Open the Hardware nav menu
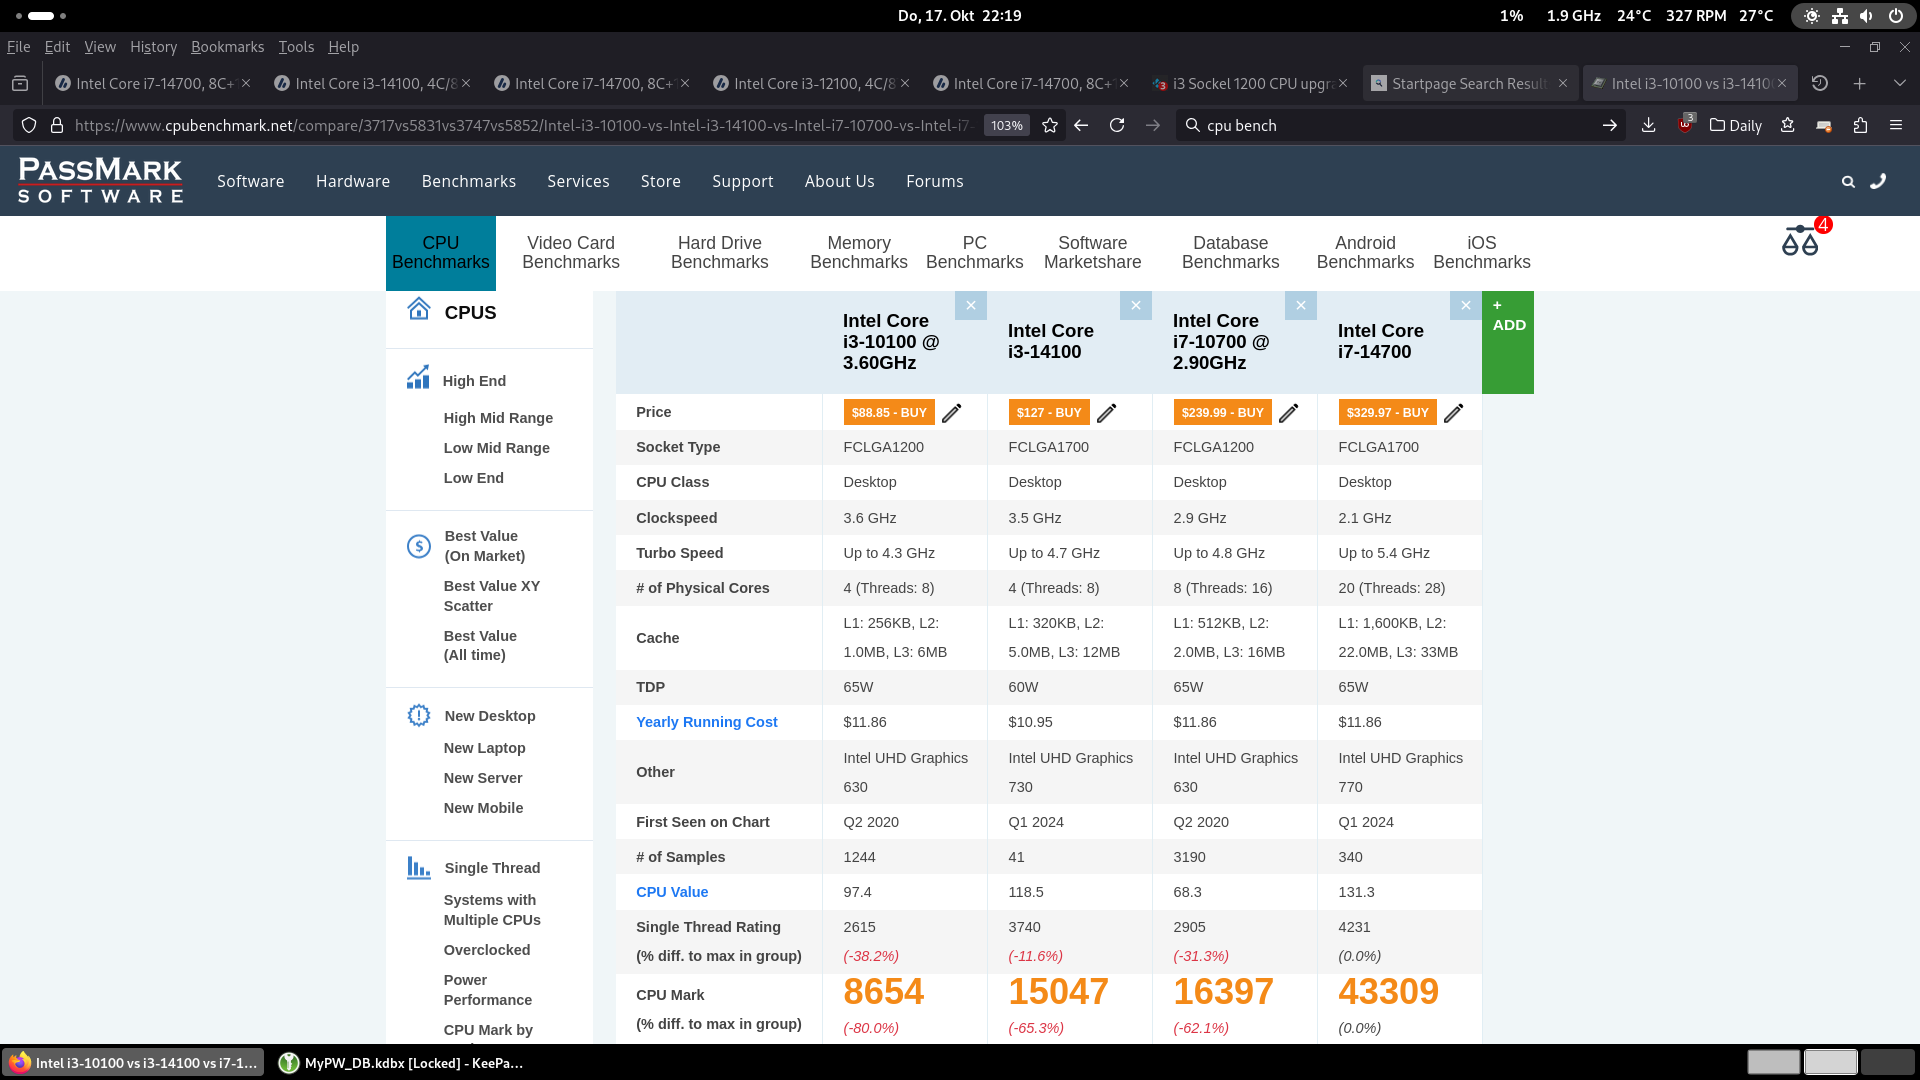Viewport: 1920px width, 1080px height. click(353, 181)
